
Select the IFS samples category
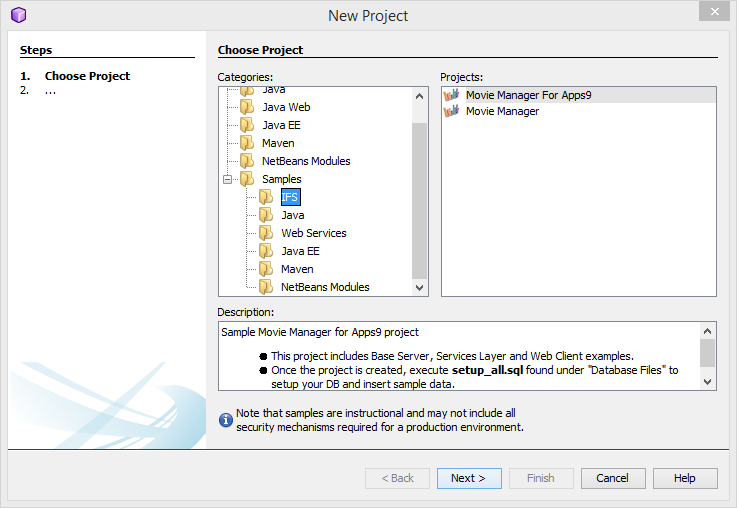[x=290, y=197]
